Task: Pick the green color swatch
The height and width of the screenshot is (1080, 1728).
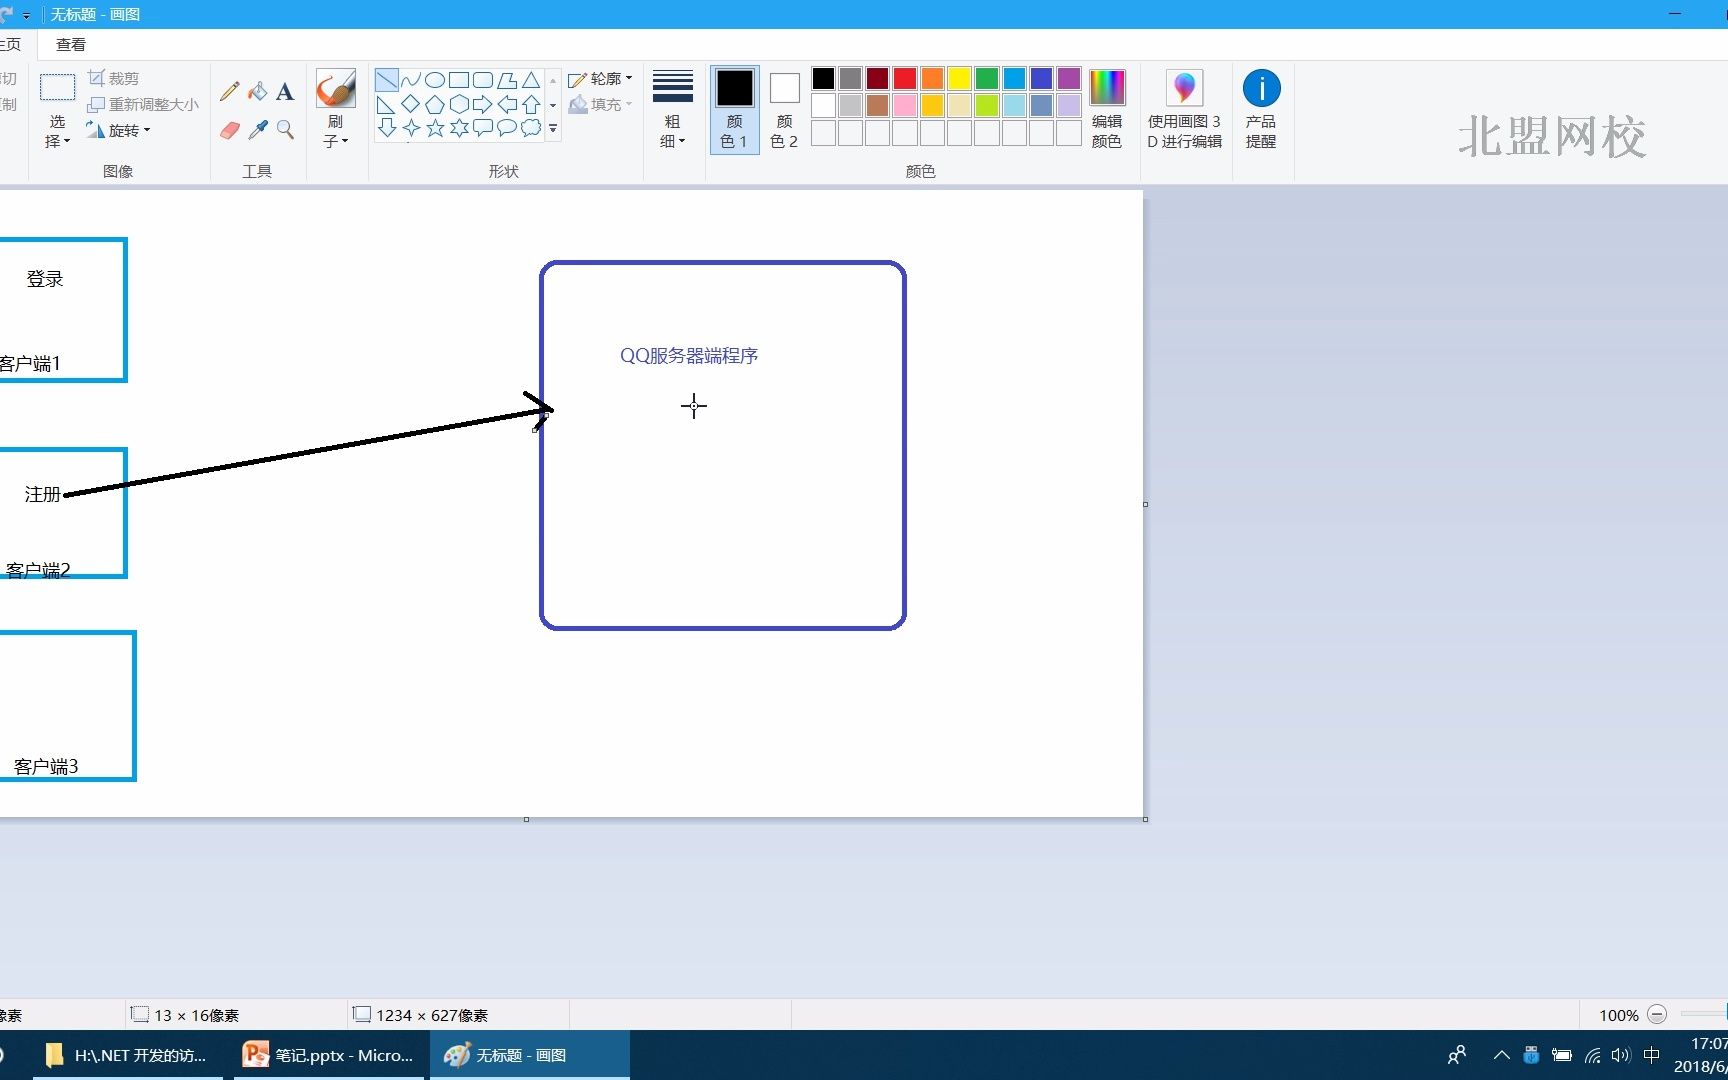Action: [987, 78]
